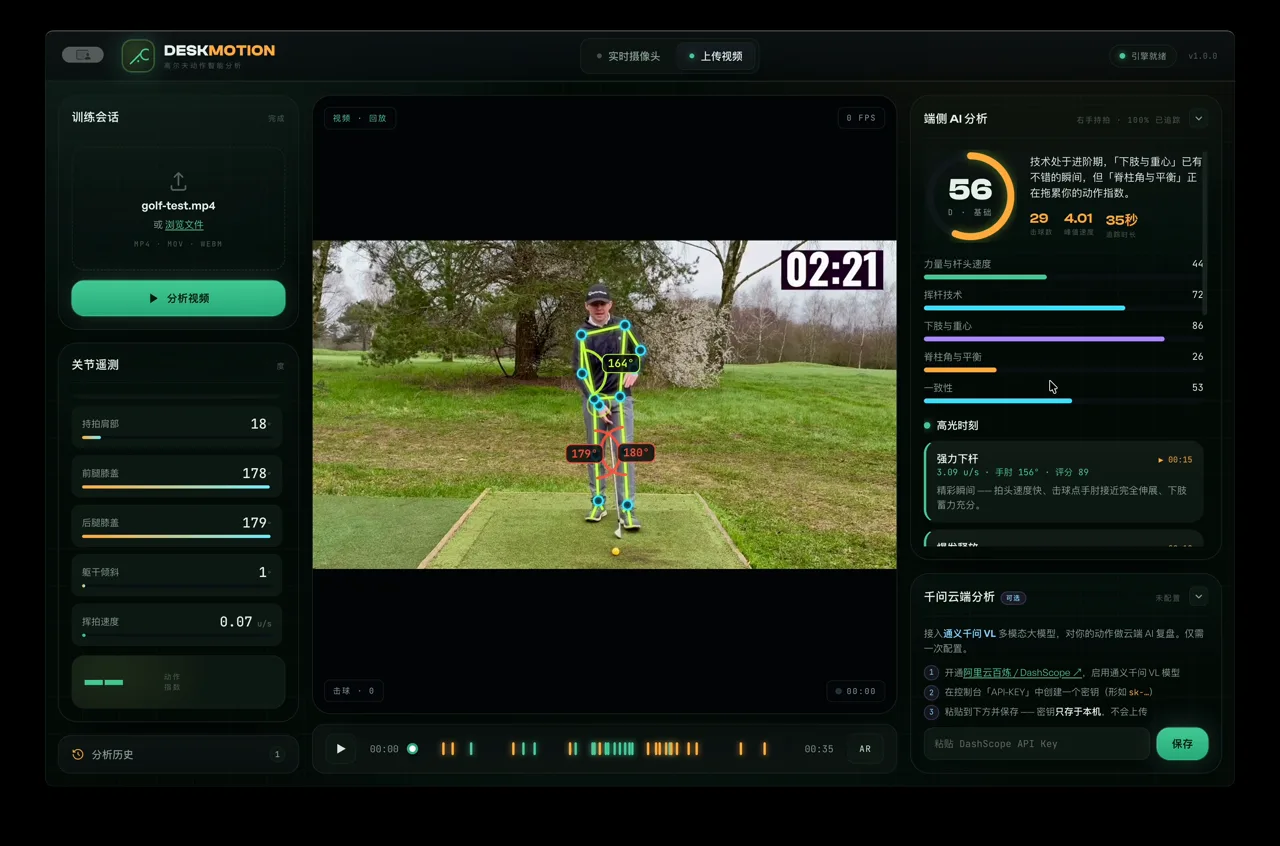
Task: Click the 4.01 peak speed value
Action: 1078,218
